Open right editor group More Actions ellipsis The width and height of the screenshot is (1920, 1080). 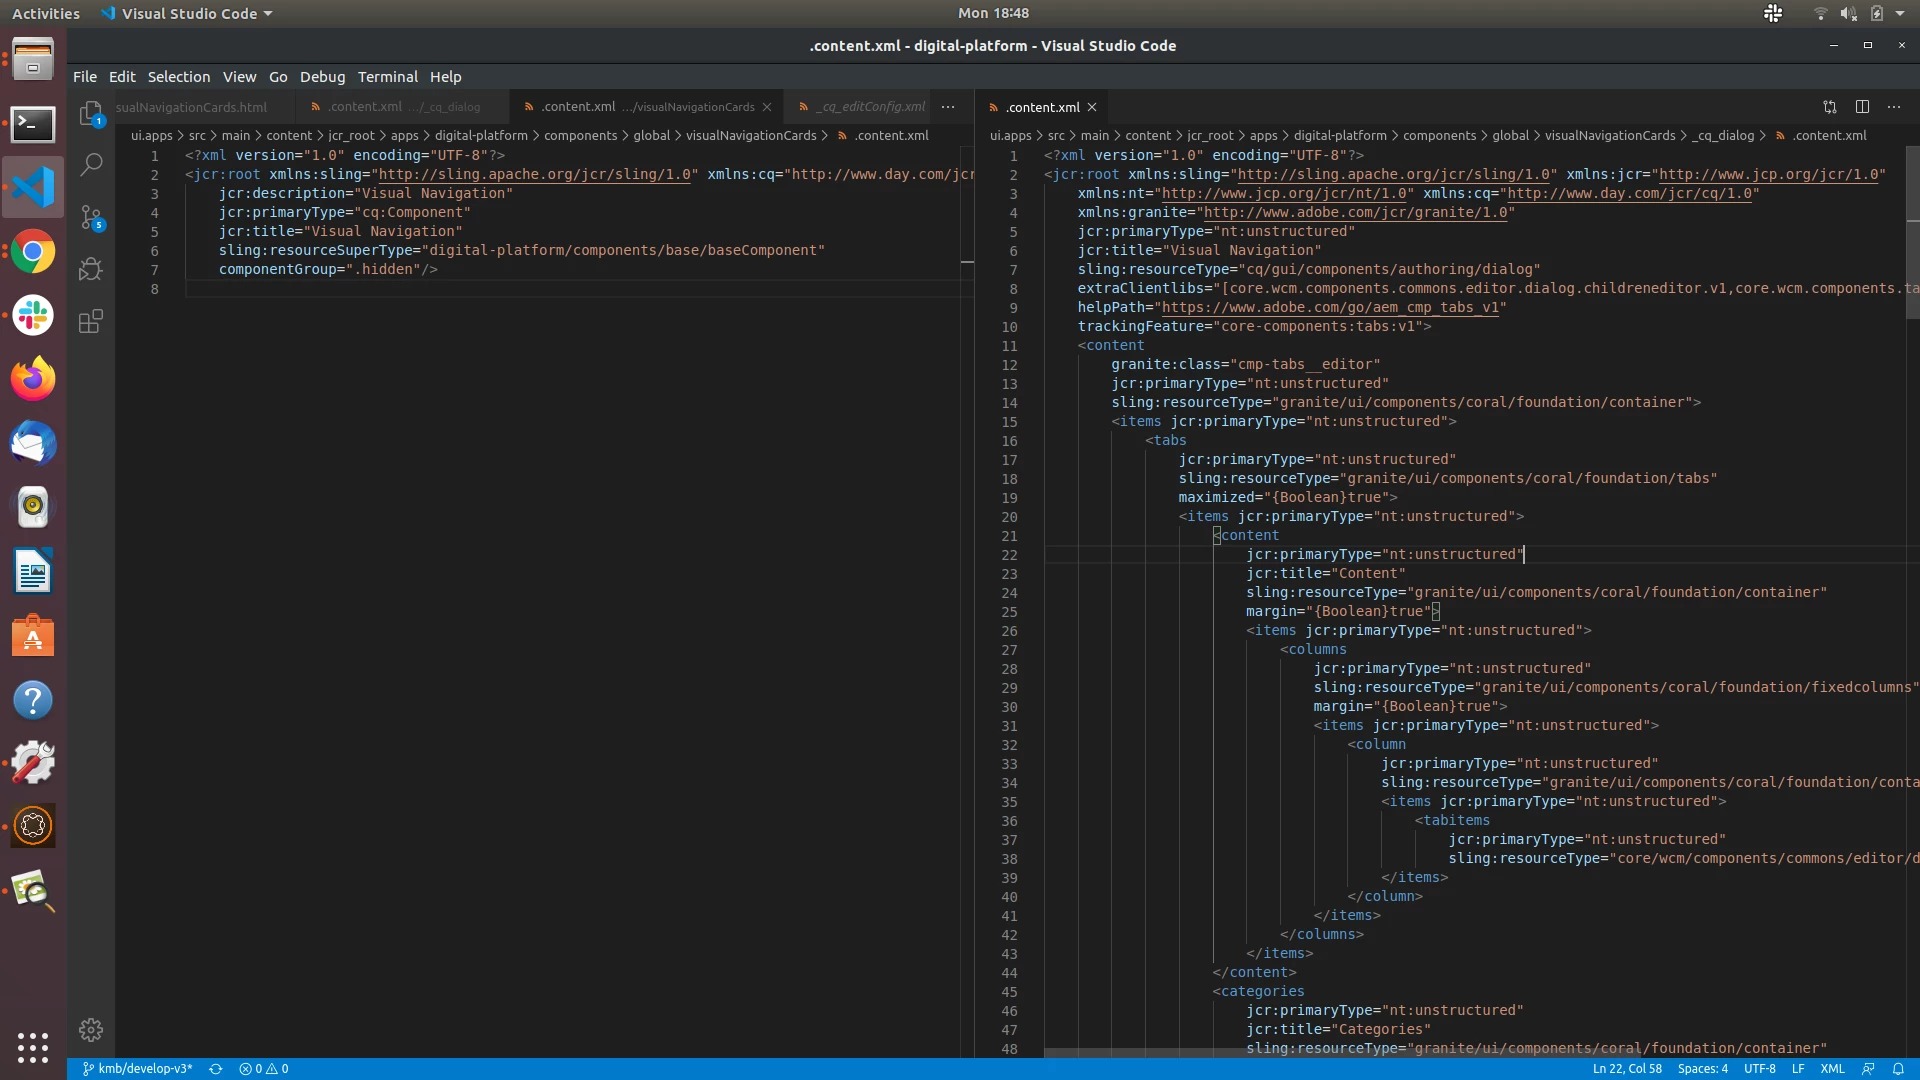click(1894, 107)
